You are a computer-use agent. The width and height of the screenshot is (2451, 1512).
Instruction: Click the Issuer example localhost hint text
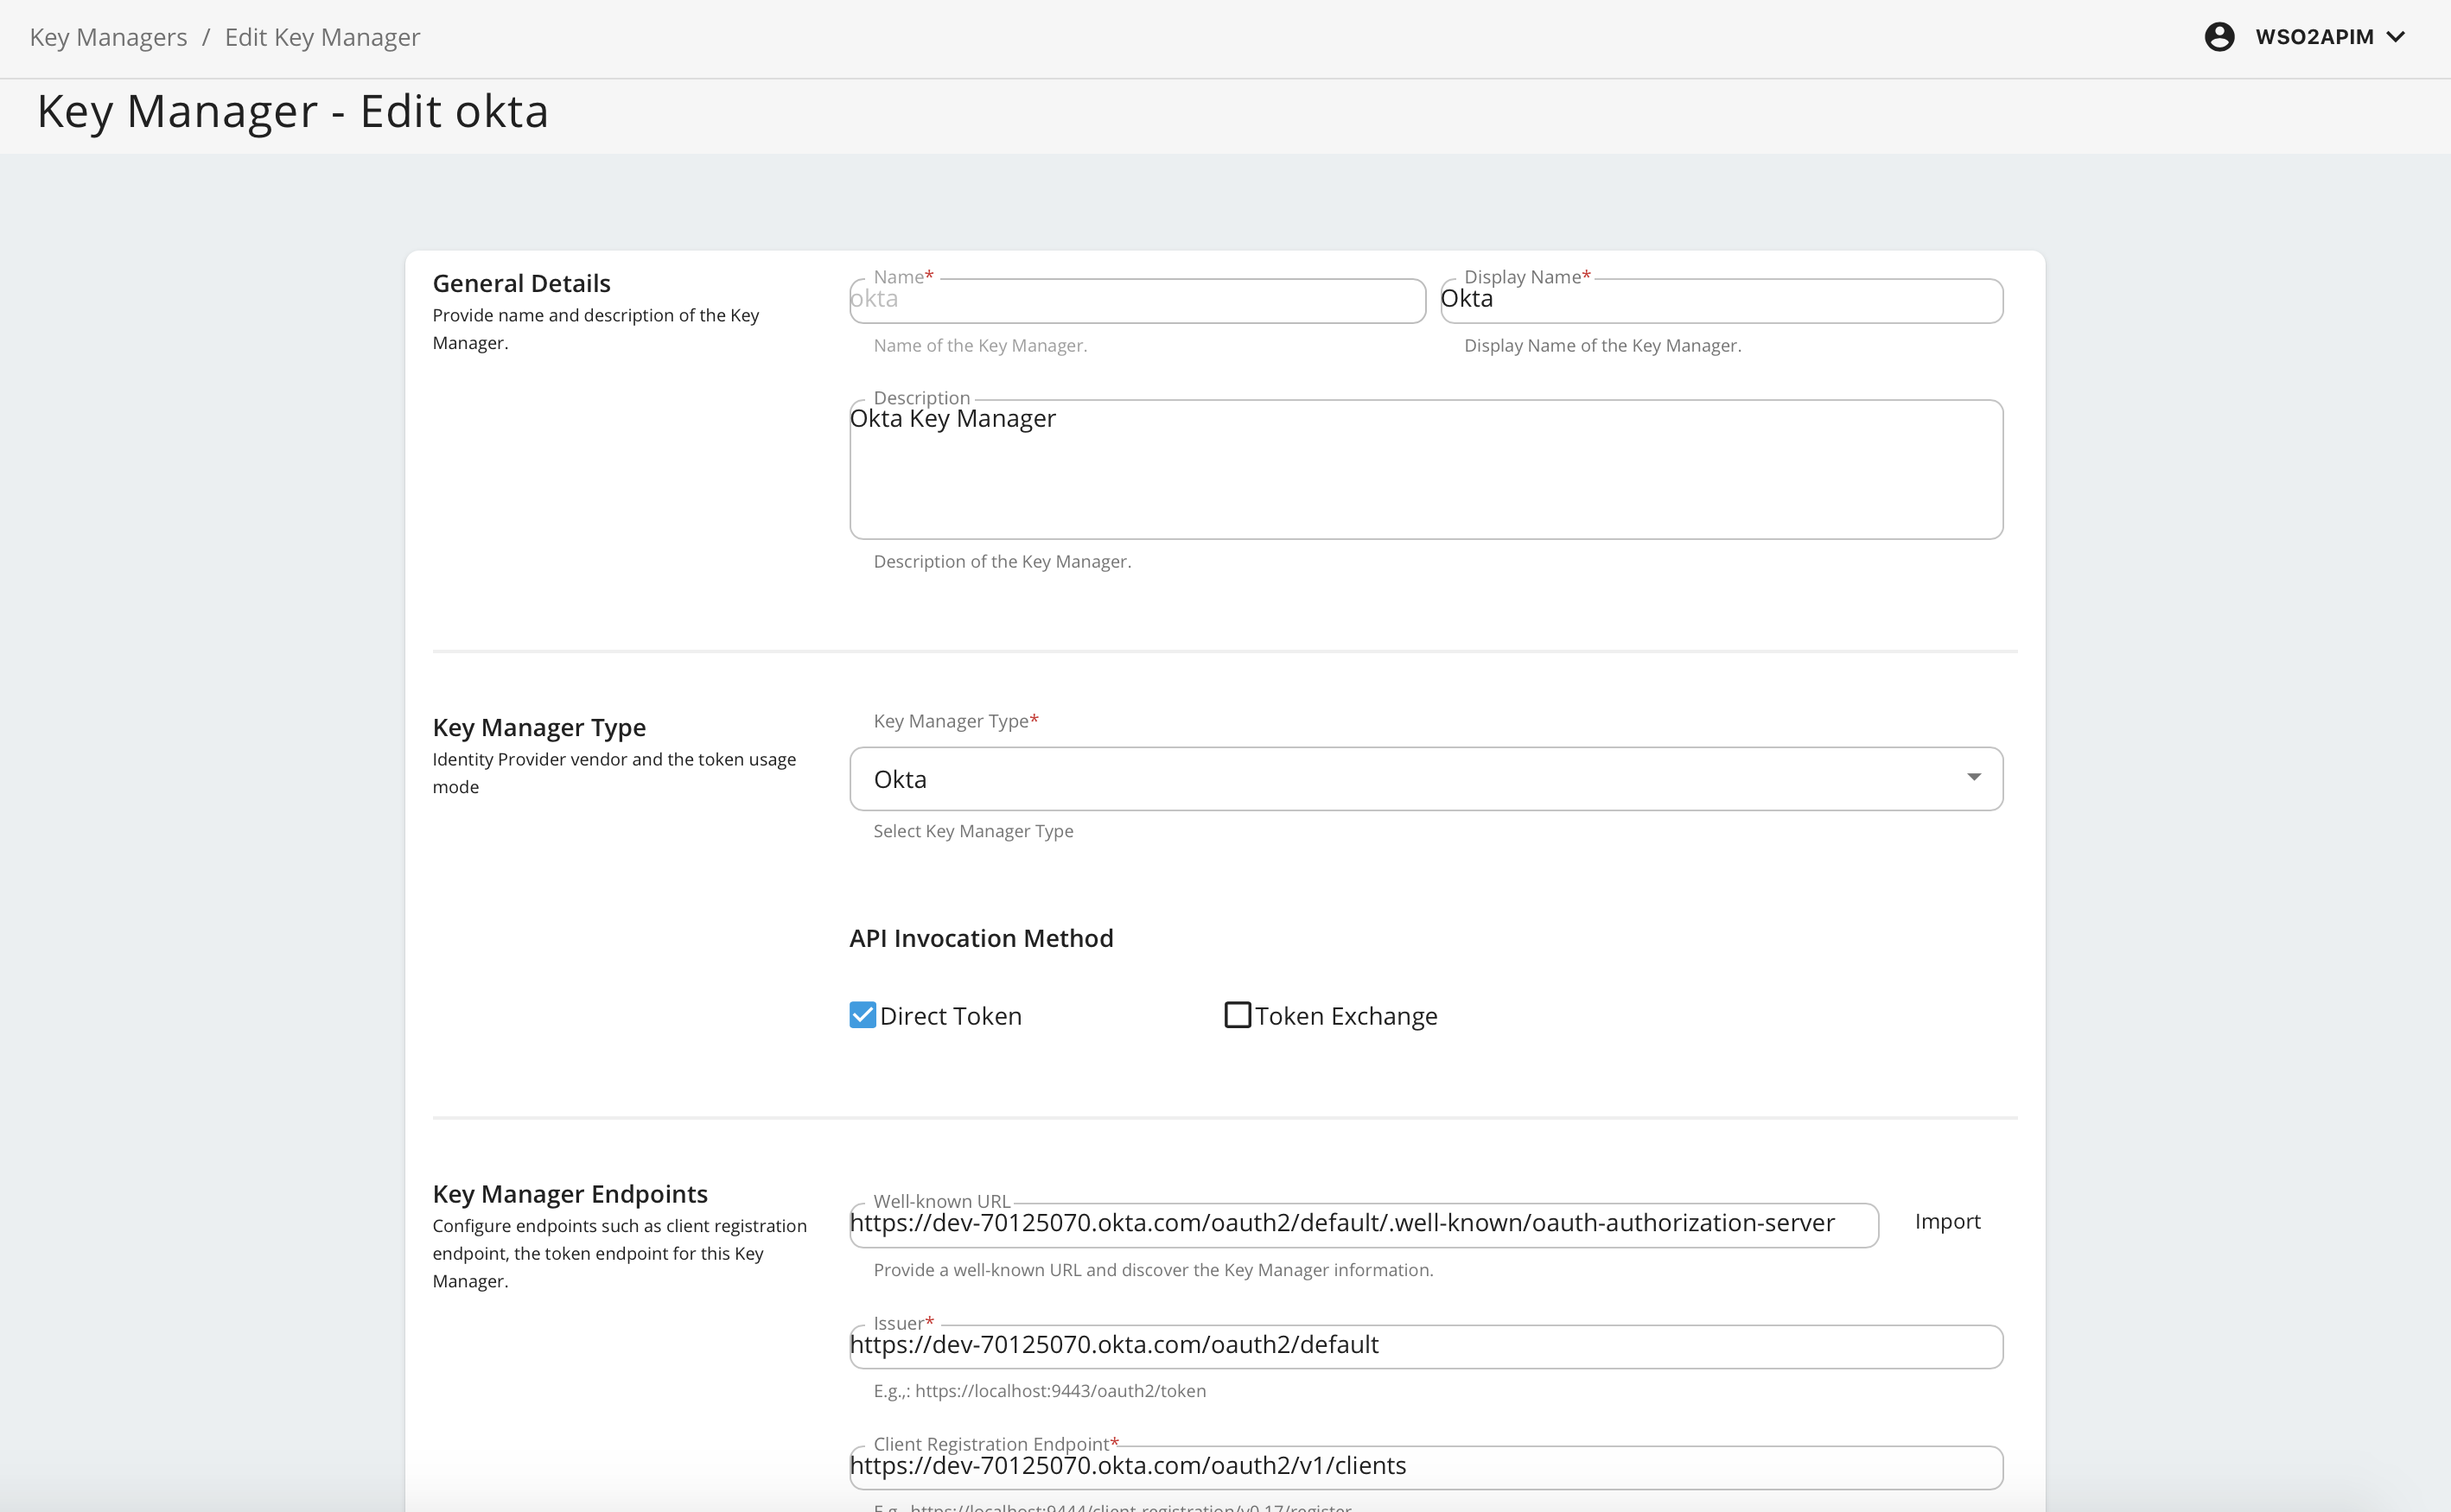pos(1040,1391)
